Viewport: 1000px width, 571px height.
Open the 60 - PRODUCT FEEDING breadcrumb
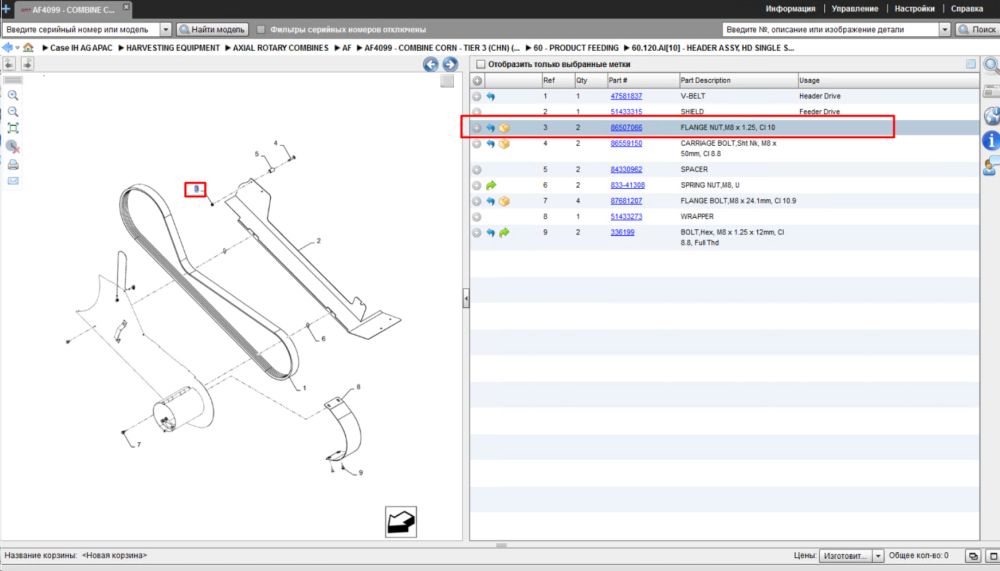(x=576, y=48)
